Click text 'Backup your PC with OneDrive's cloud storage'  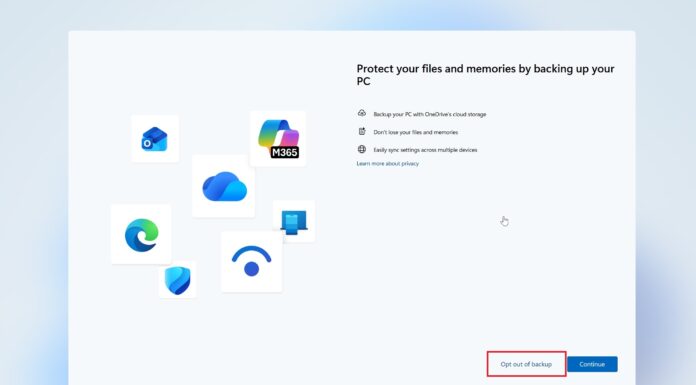[430, 115]
